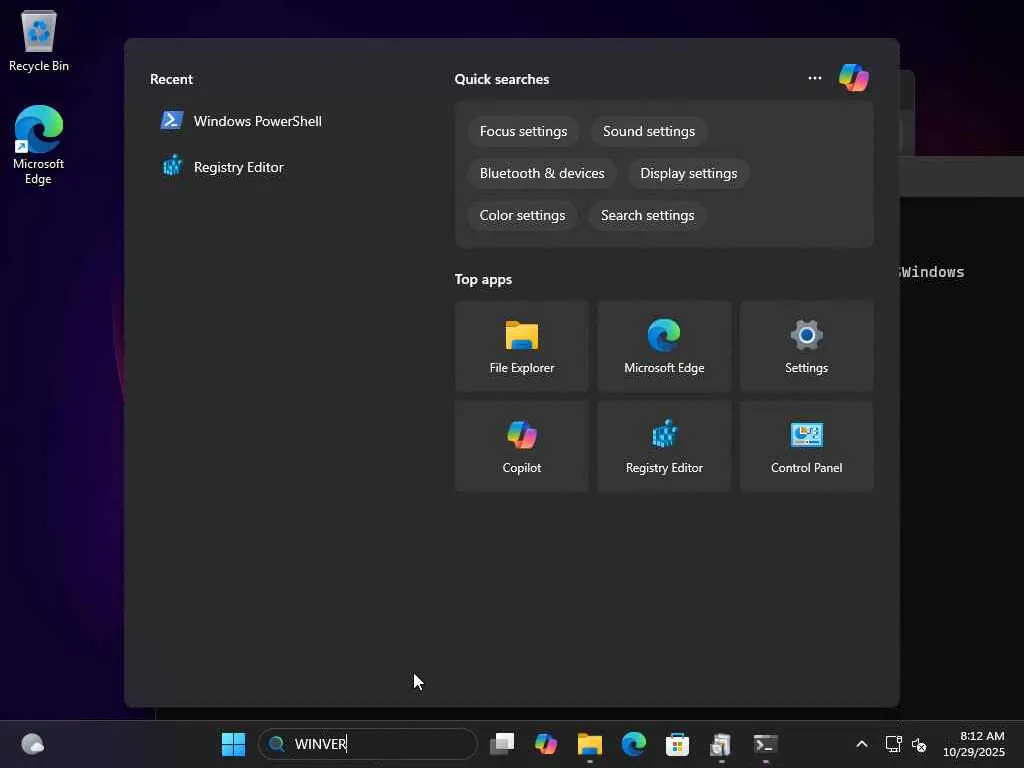Open File Explorer on the taskbar
Viewport: 1024px width, 768px height.
[590, 744]
